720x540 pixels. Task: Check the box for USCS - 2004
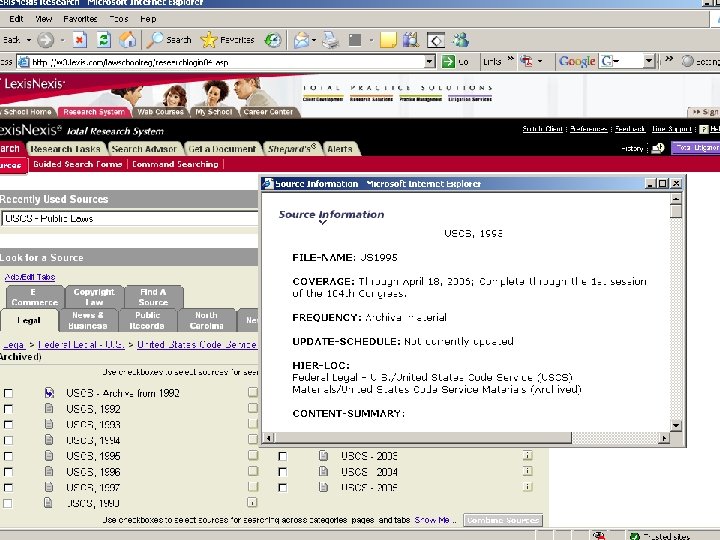(282, 472)
